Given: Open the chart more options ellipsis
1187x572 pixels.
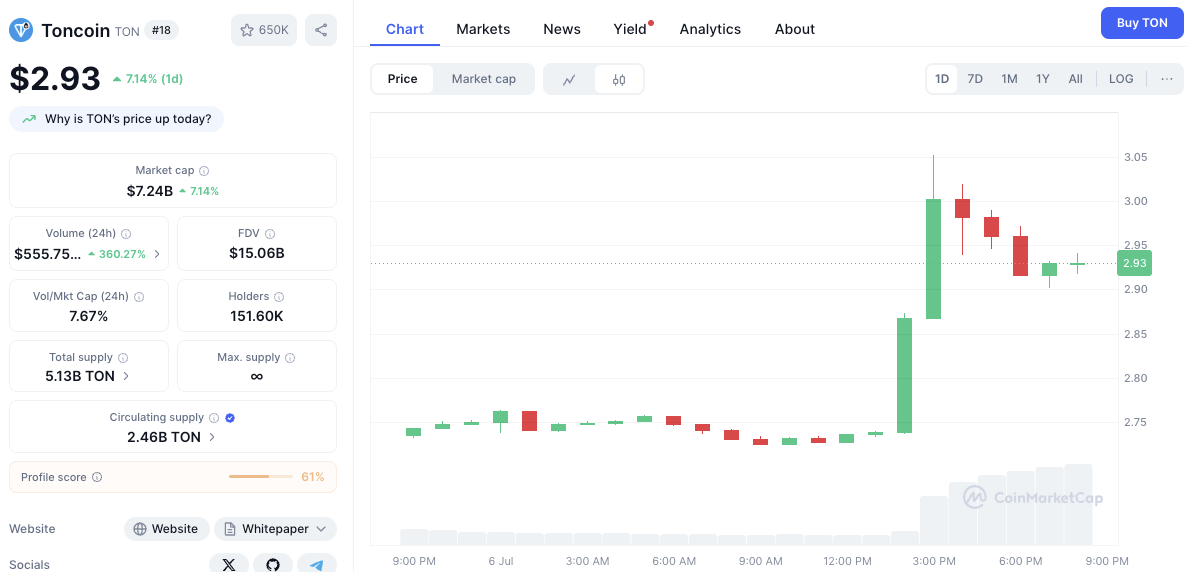Looking at the screenshot, I should (1167, 79).
